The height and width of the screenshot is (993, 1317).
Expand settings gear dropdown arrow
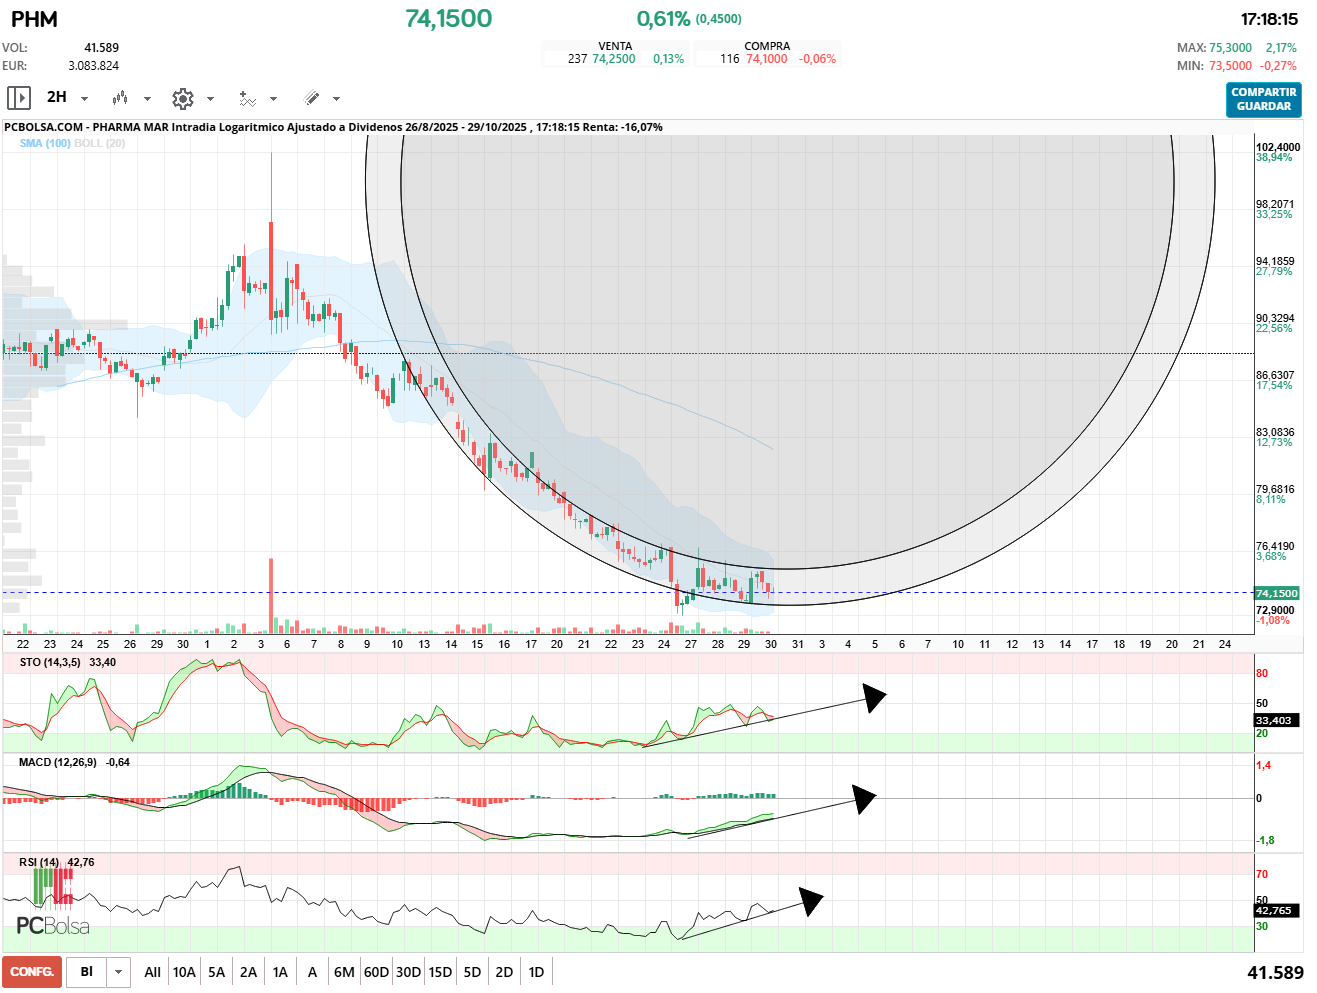(x=210, y=99)
